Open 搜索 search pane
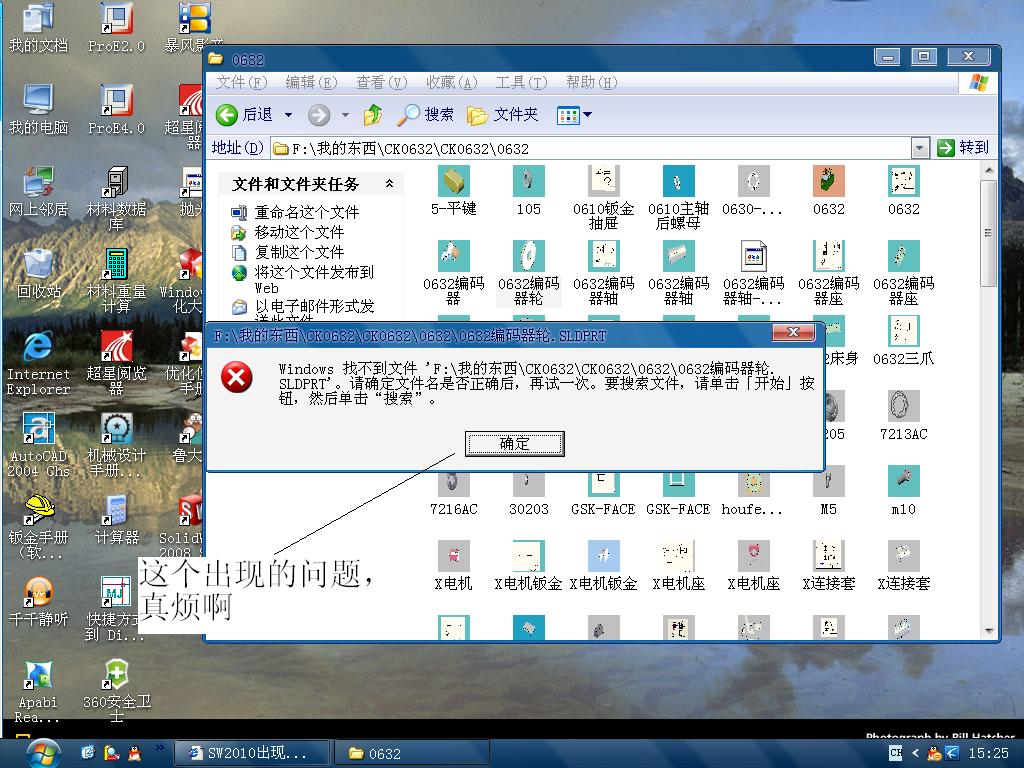Image resolution: width=1024 pixels, height=768 pixels. pyautogui.click(x=425, y=115)
